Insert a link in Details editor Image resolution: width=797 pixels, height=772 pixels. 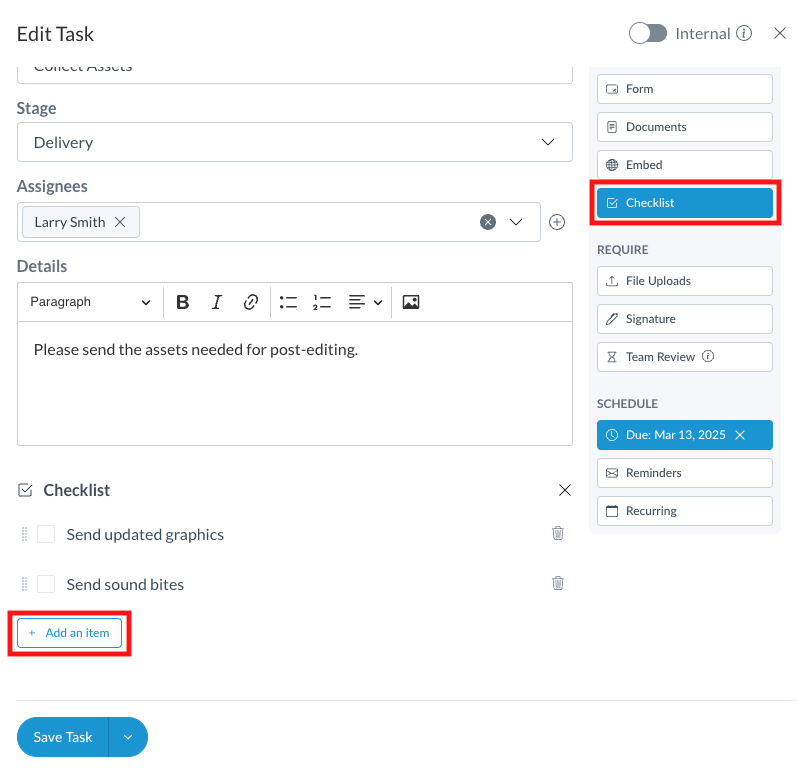[251, 302]
